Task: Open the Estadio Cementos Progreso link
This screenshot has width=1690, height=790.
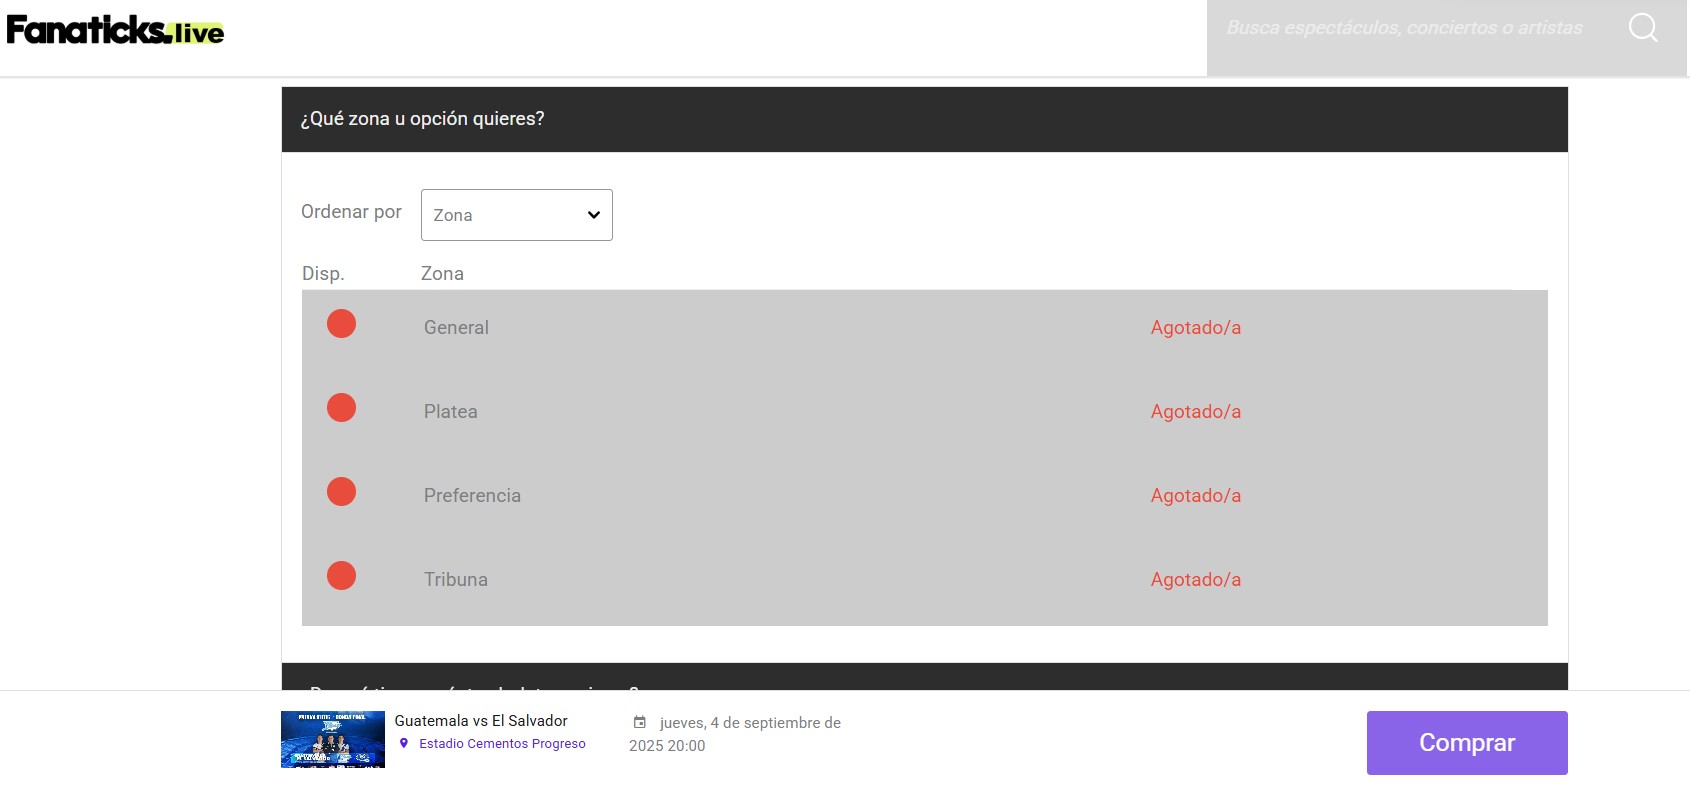Action: tap(502, 744)
